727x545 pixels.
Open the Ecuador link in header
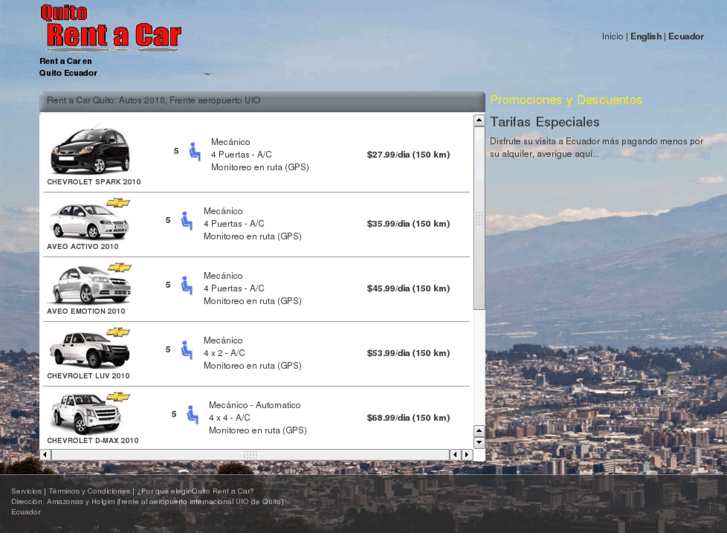pos(686,36)
